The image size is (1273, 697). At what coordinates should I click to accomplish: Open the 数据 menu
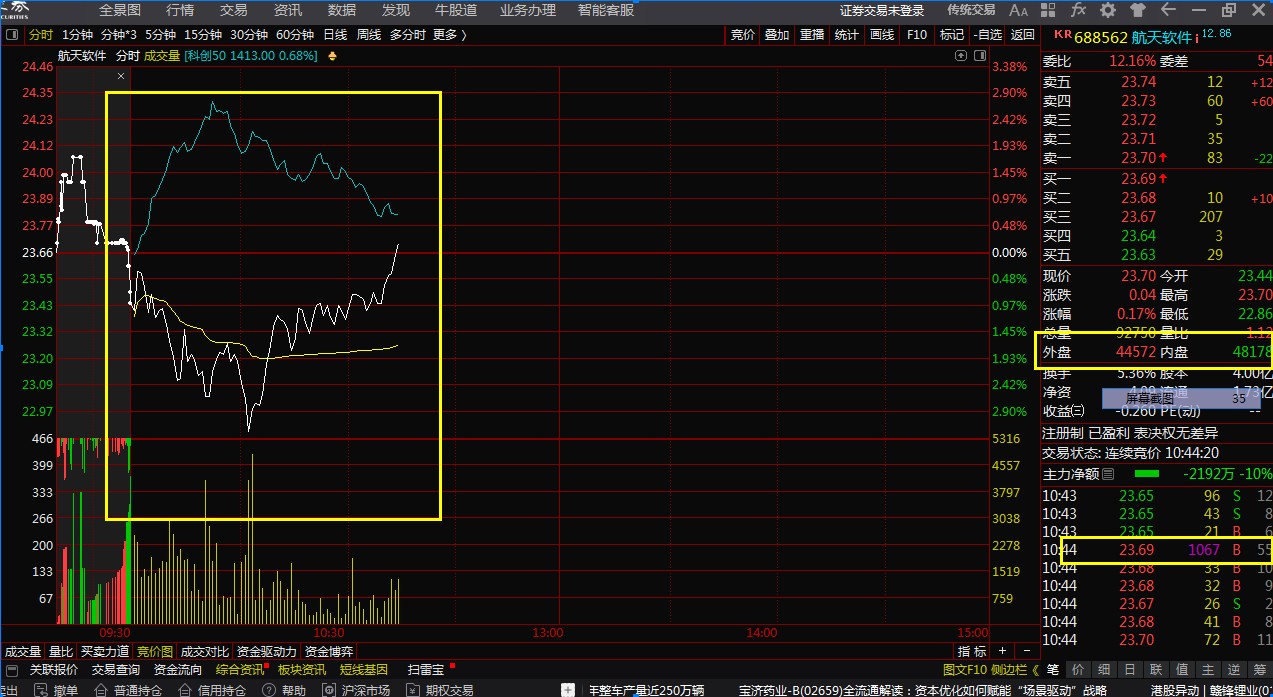pos(342,10)
